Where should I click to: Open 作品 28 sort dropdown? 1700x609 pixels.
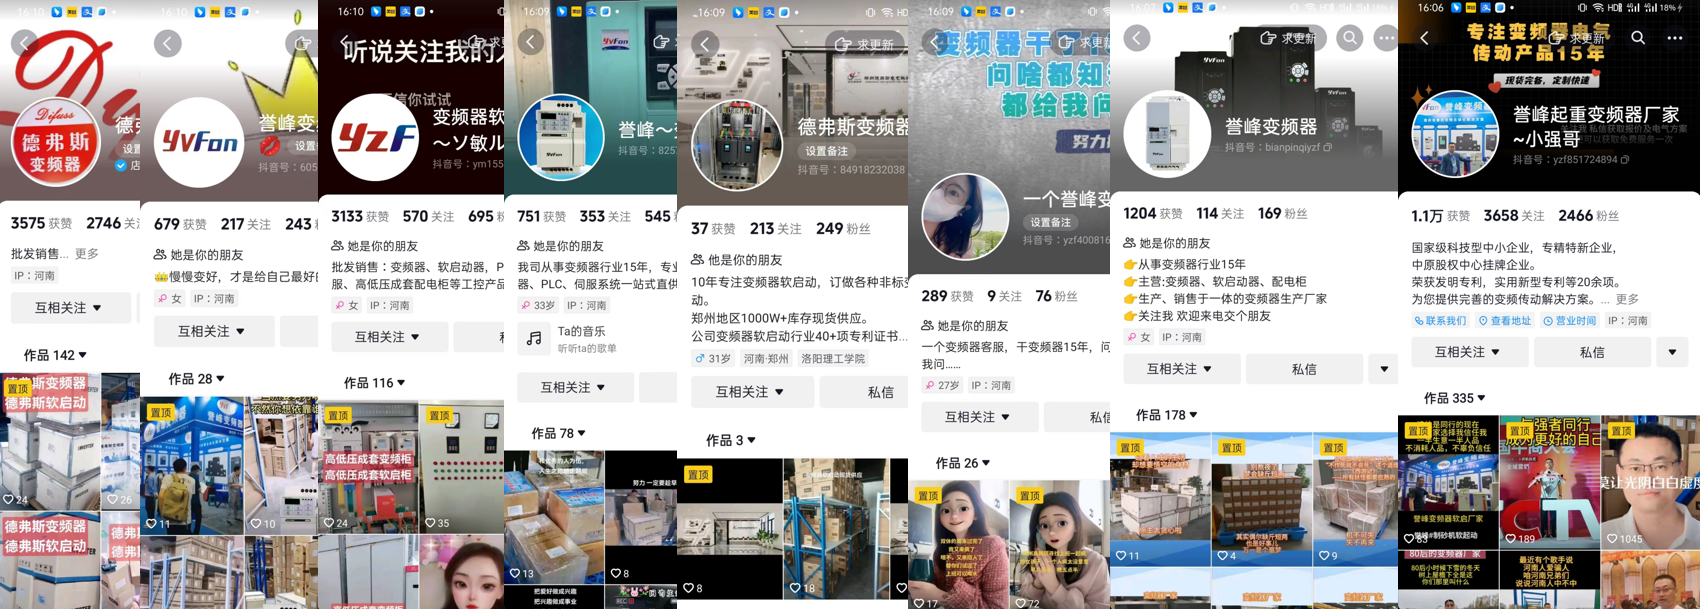tap(196, 379)
